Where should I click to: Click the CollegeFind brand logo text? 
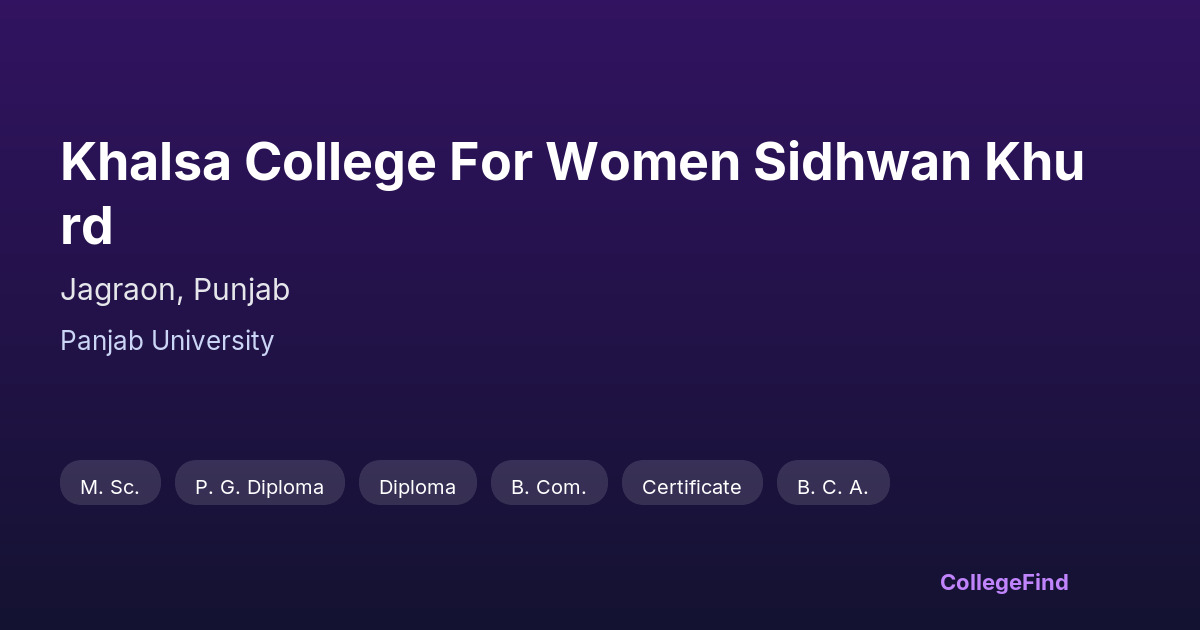click(1003, 582)
